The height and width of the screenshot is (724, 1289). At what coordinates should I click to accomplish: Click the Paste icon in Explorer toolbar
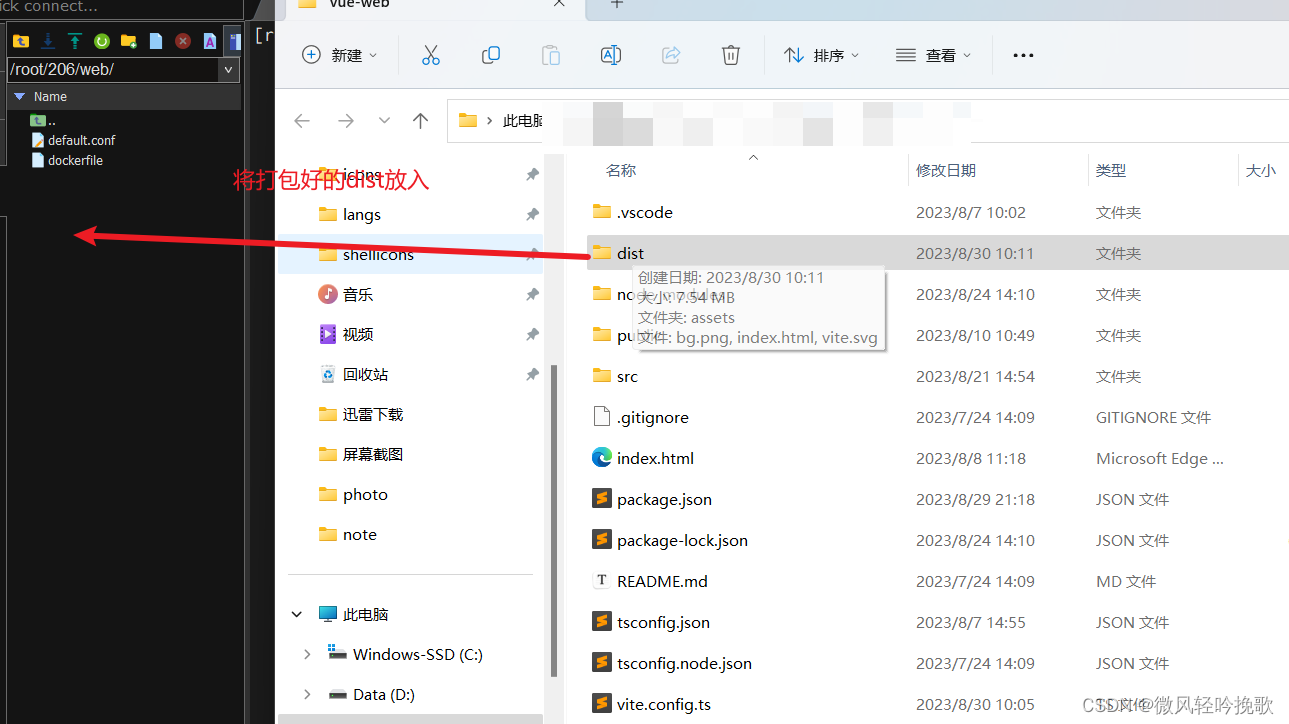[551, 55]
